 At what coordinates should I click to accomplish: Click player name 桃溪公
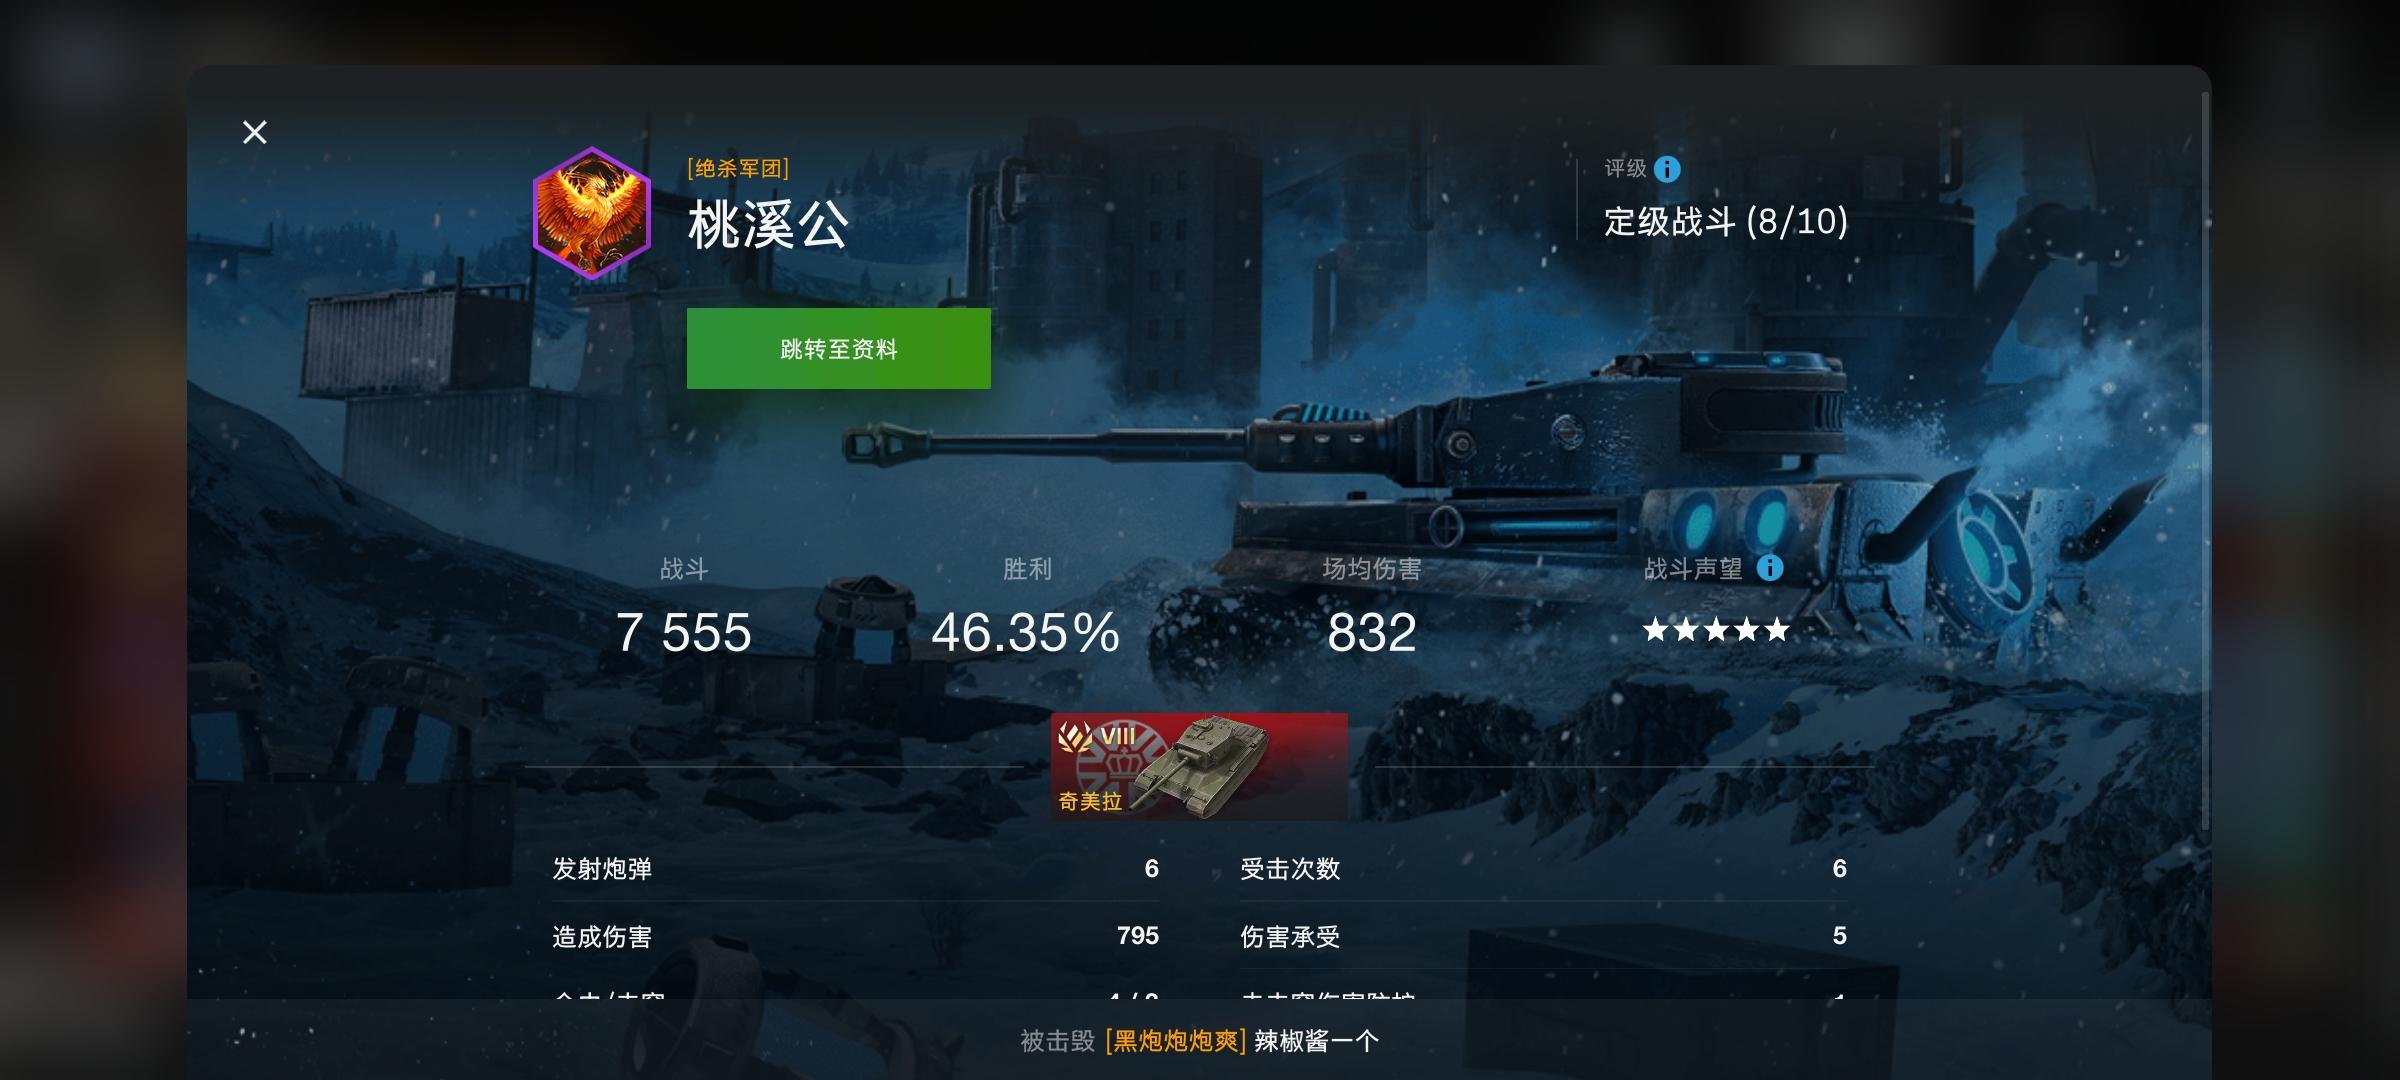(x=768, y=224)
